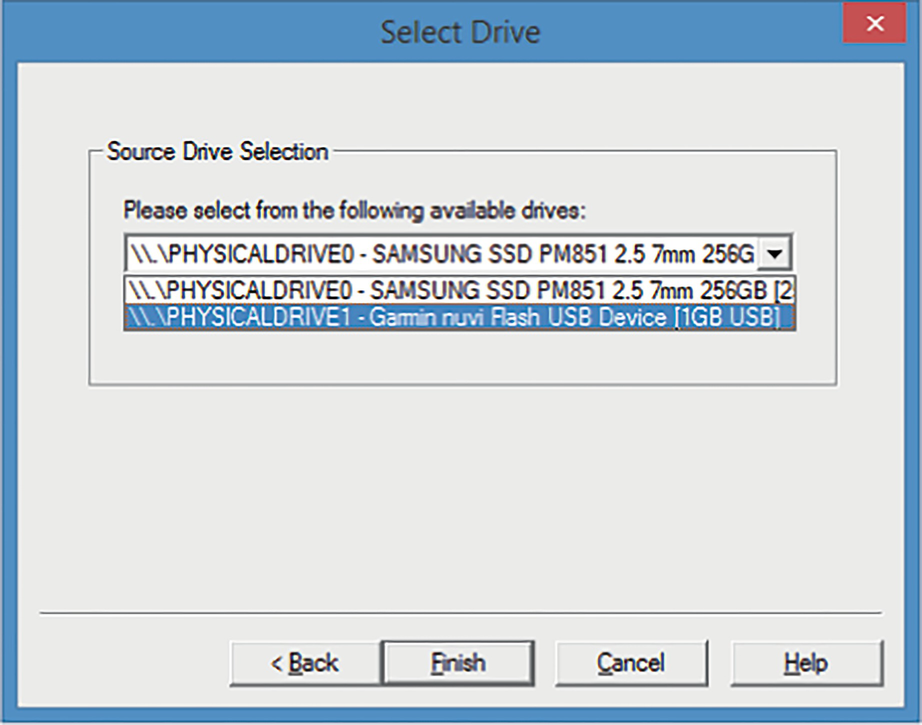Click the Select Drive title bar
922x725 pixels.
pyautogui.click(x=460, y=31)
